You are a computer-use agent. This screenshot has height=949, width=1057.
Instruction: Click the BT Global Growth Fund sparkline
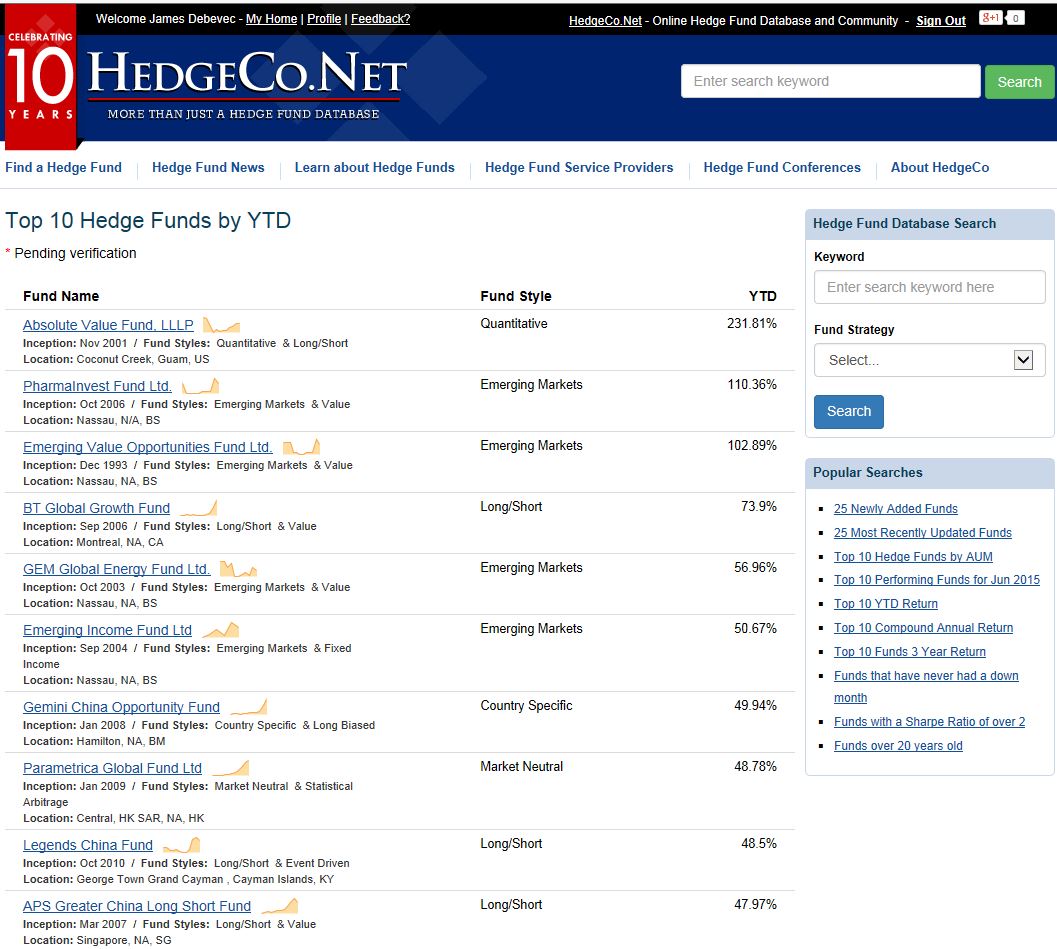[x=198, y=508]
